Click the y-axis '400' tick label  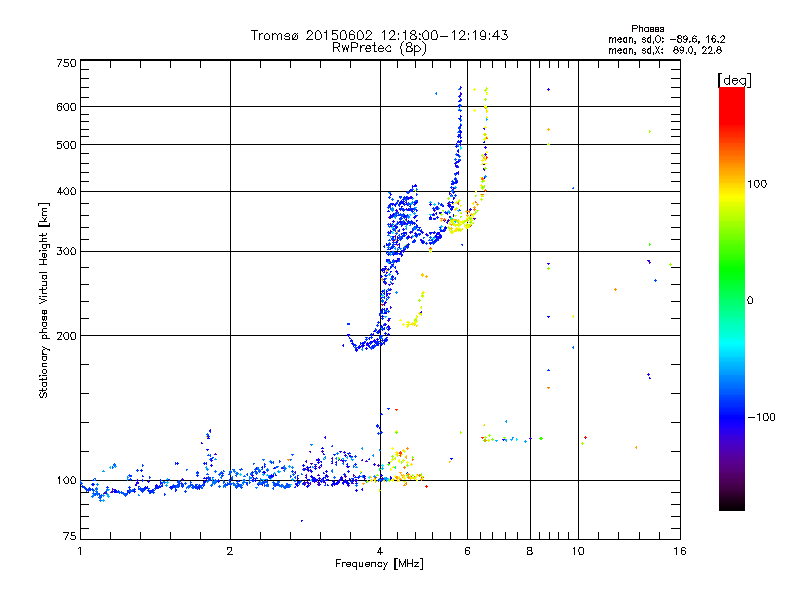[66, 191]
